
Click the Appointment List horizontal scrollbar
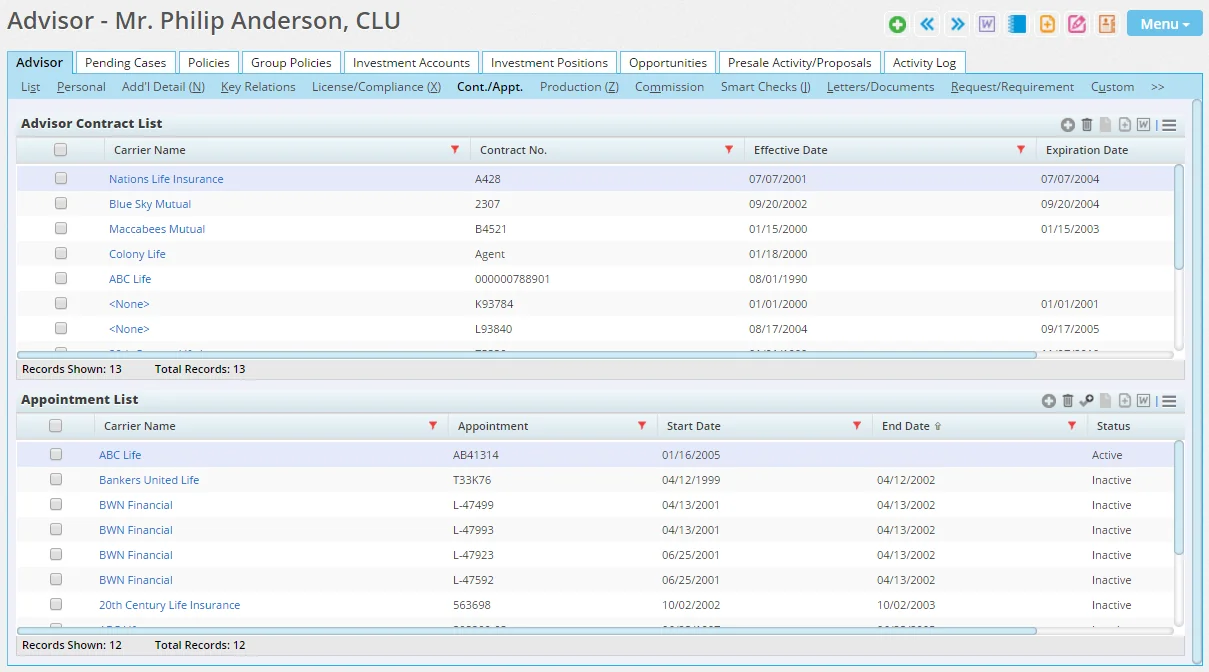click(527, 631)
